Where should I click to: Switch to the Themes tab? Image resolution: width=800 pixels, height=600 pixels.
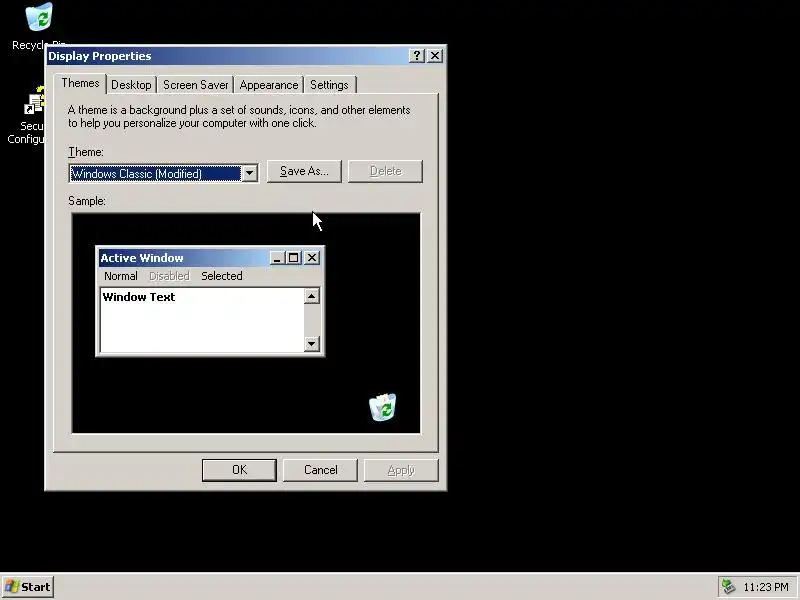click(80, 83)
